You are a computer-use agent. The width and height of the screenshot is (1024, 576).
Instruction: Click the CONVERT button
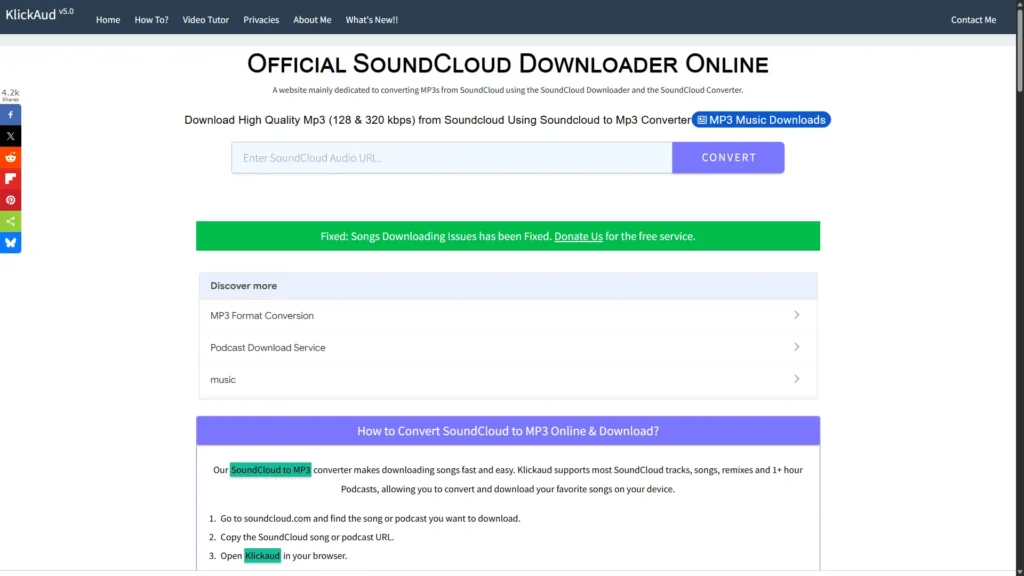coord(728,157)
